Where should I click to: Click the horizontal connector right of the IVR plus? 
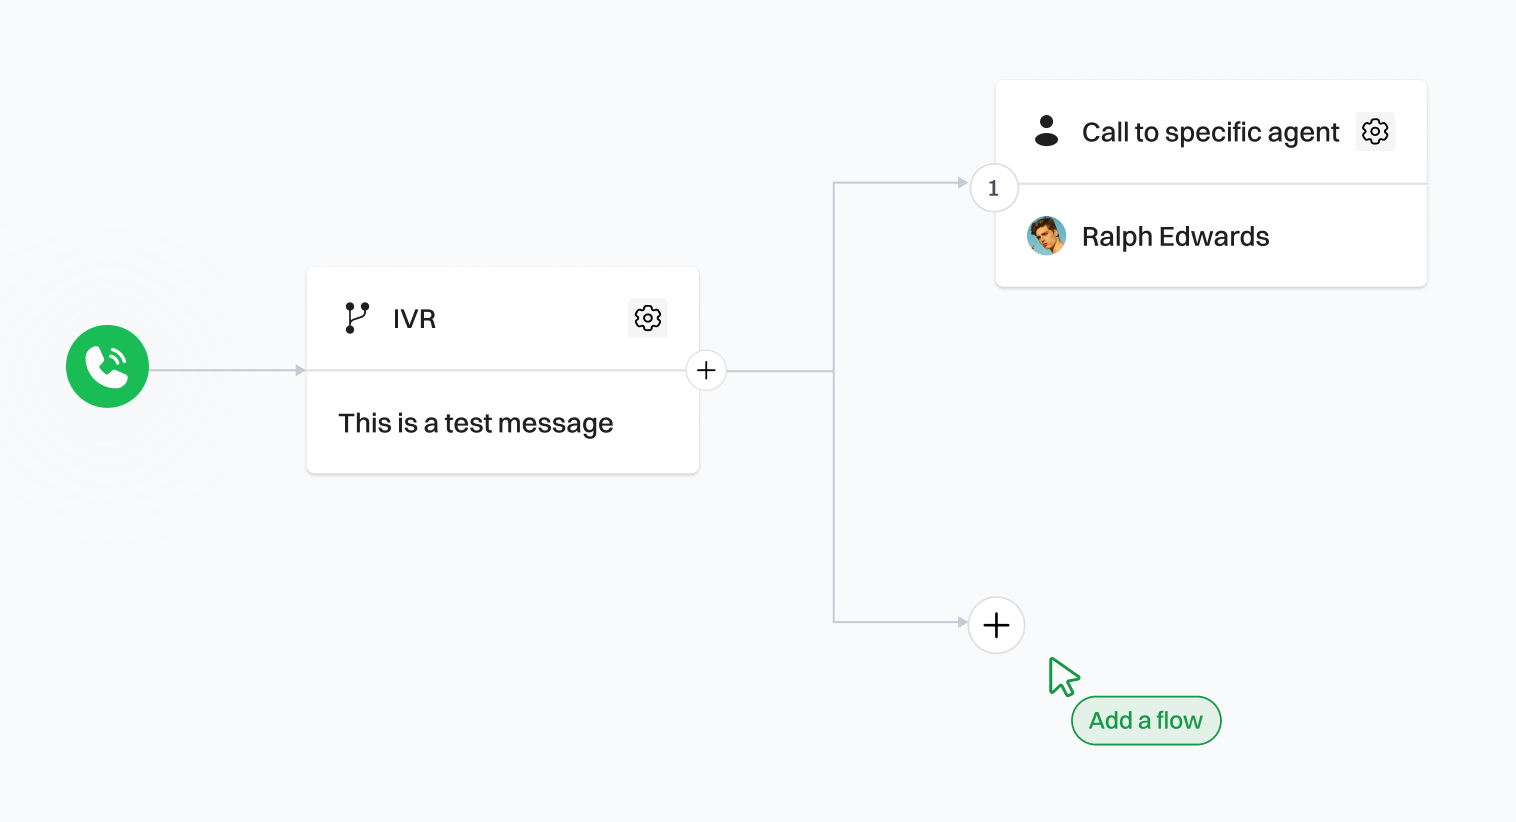point(780,371)
